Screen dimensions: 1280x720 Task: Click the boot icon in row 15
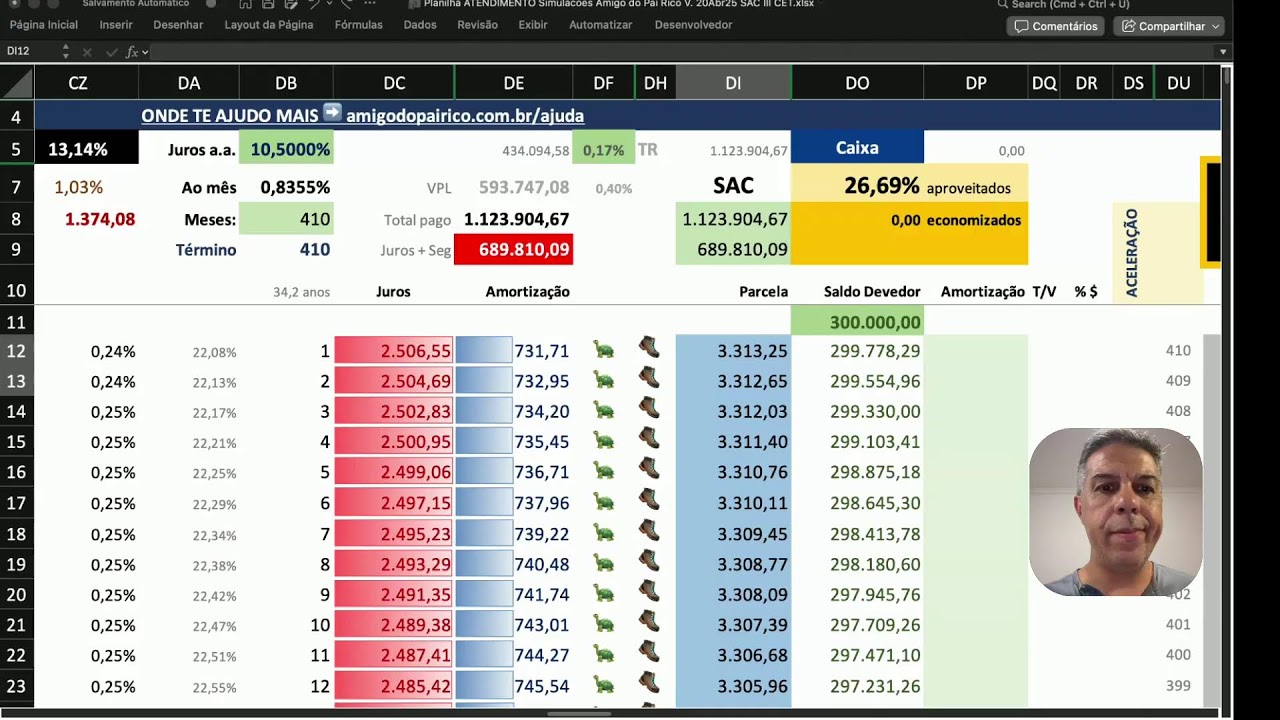point(649,439)
